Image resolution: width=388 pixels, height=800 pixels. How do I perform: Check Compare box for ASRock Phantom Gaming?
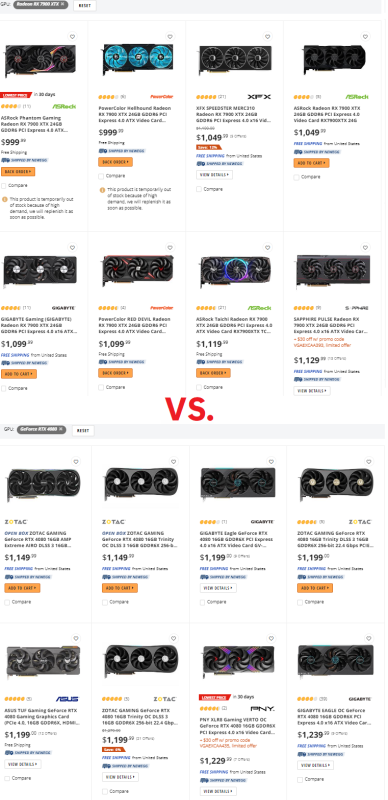click(x=4, y=186)
